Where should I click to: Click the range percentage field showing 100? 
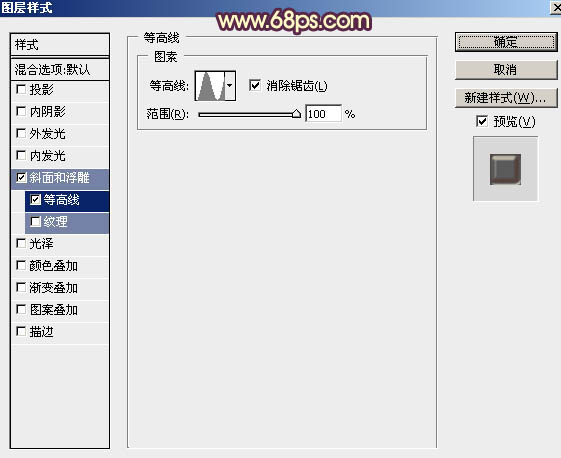coord(323,114)
